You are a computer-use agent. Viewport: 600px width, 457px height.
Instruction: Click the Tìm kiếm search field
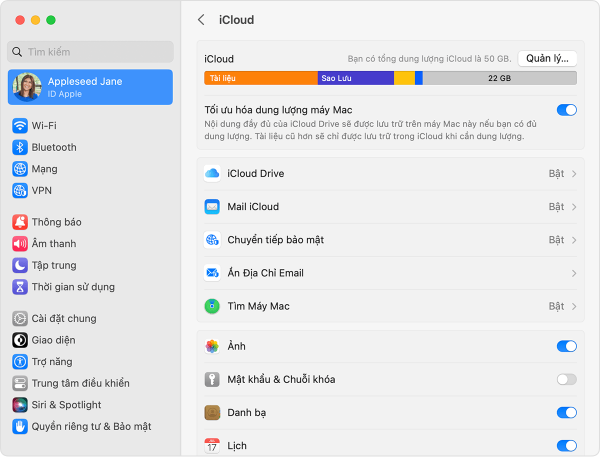90,52
